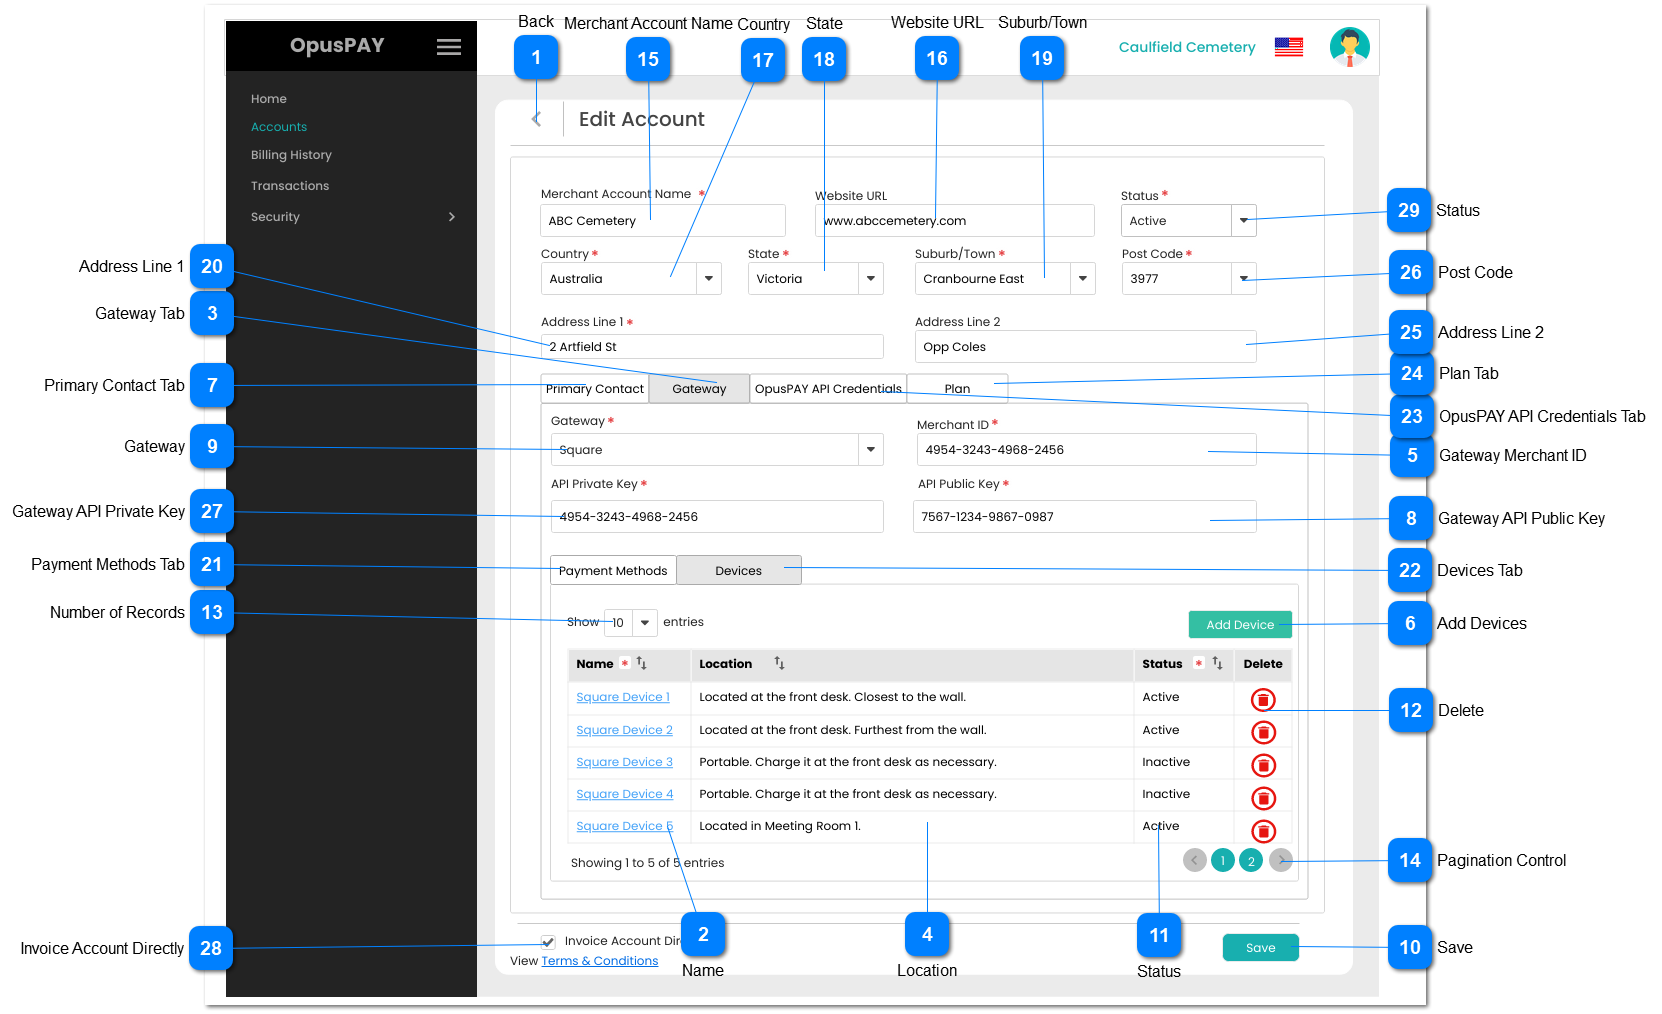Screen dimensions: 1662x1014
Task: Open the Gateway dropdown showing Square
Action: [870, 450]
